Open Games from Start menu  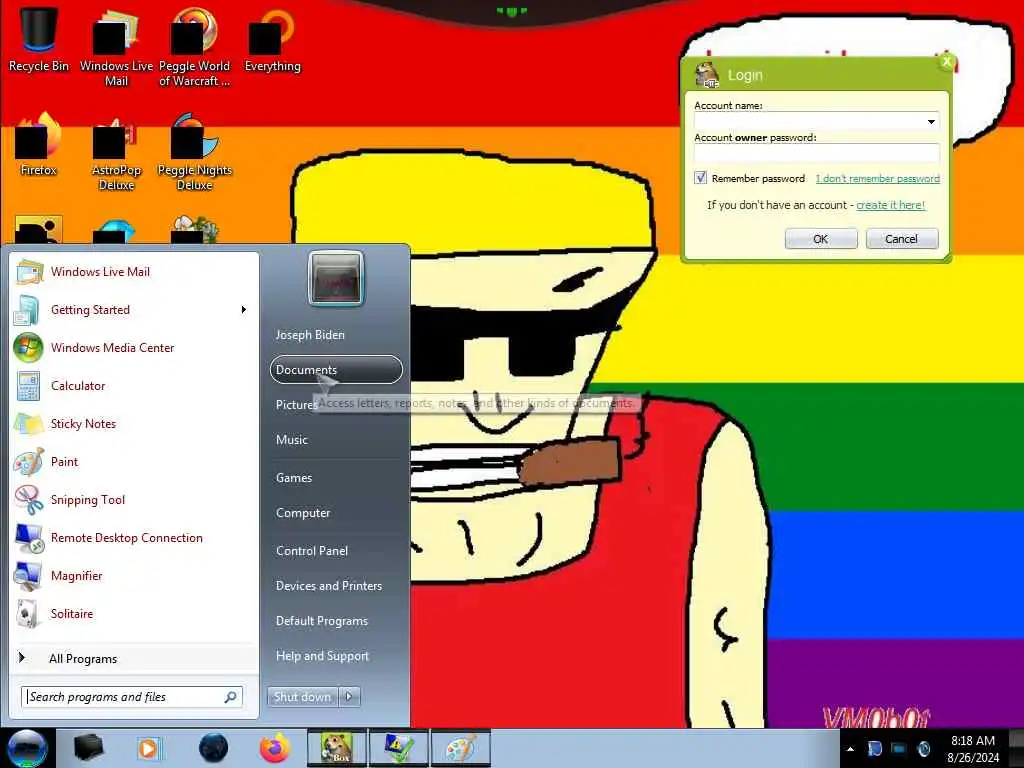point(336,477)
